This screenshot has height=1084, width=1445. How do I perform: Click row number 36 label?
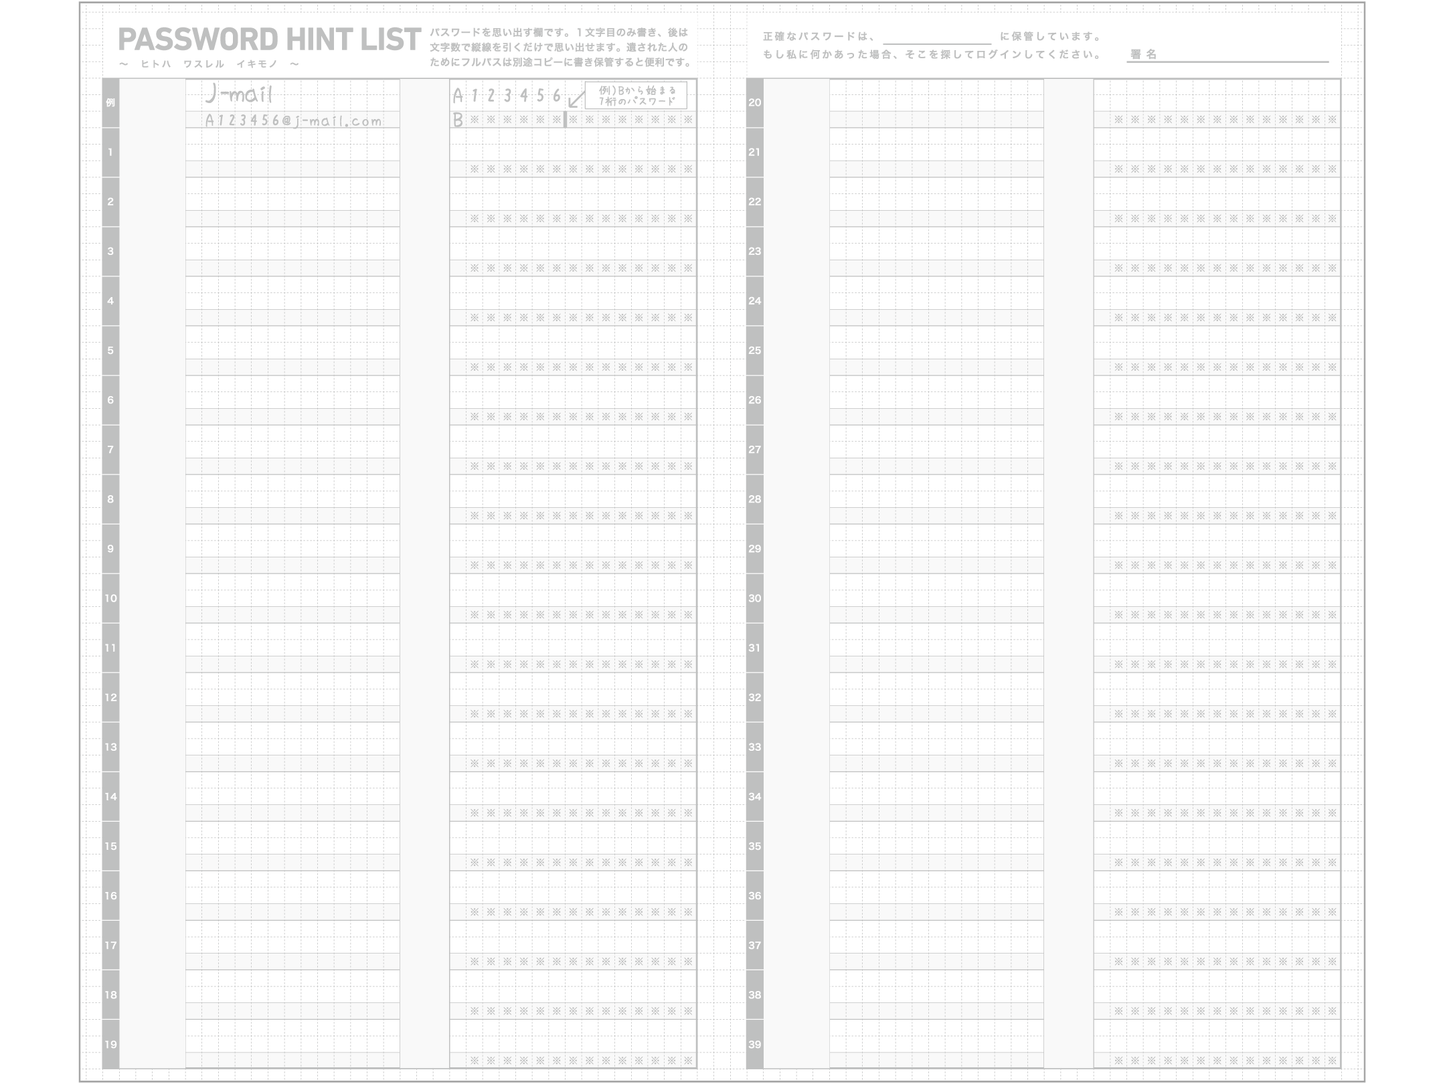pos(755,896)
